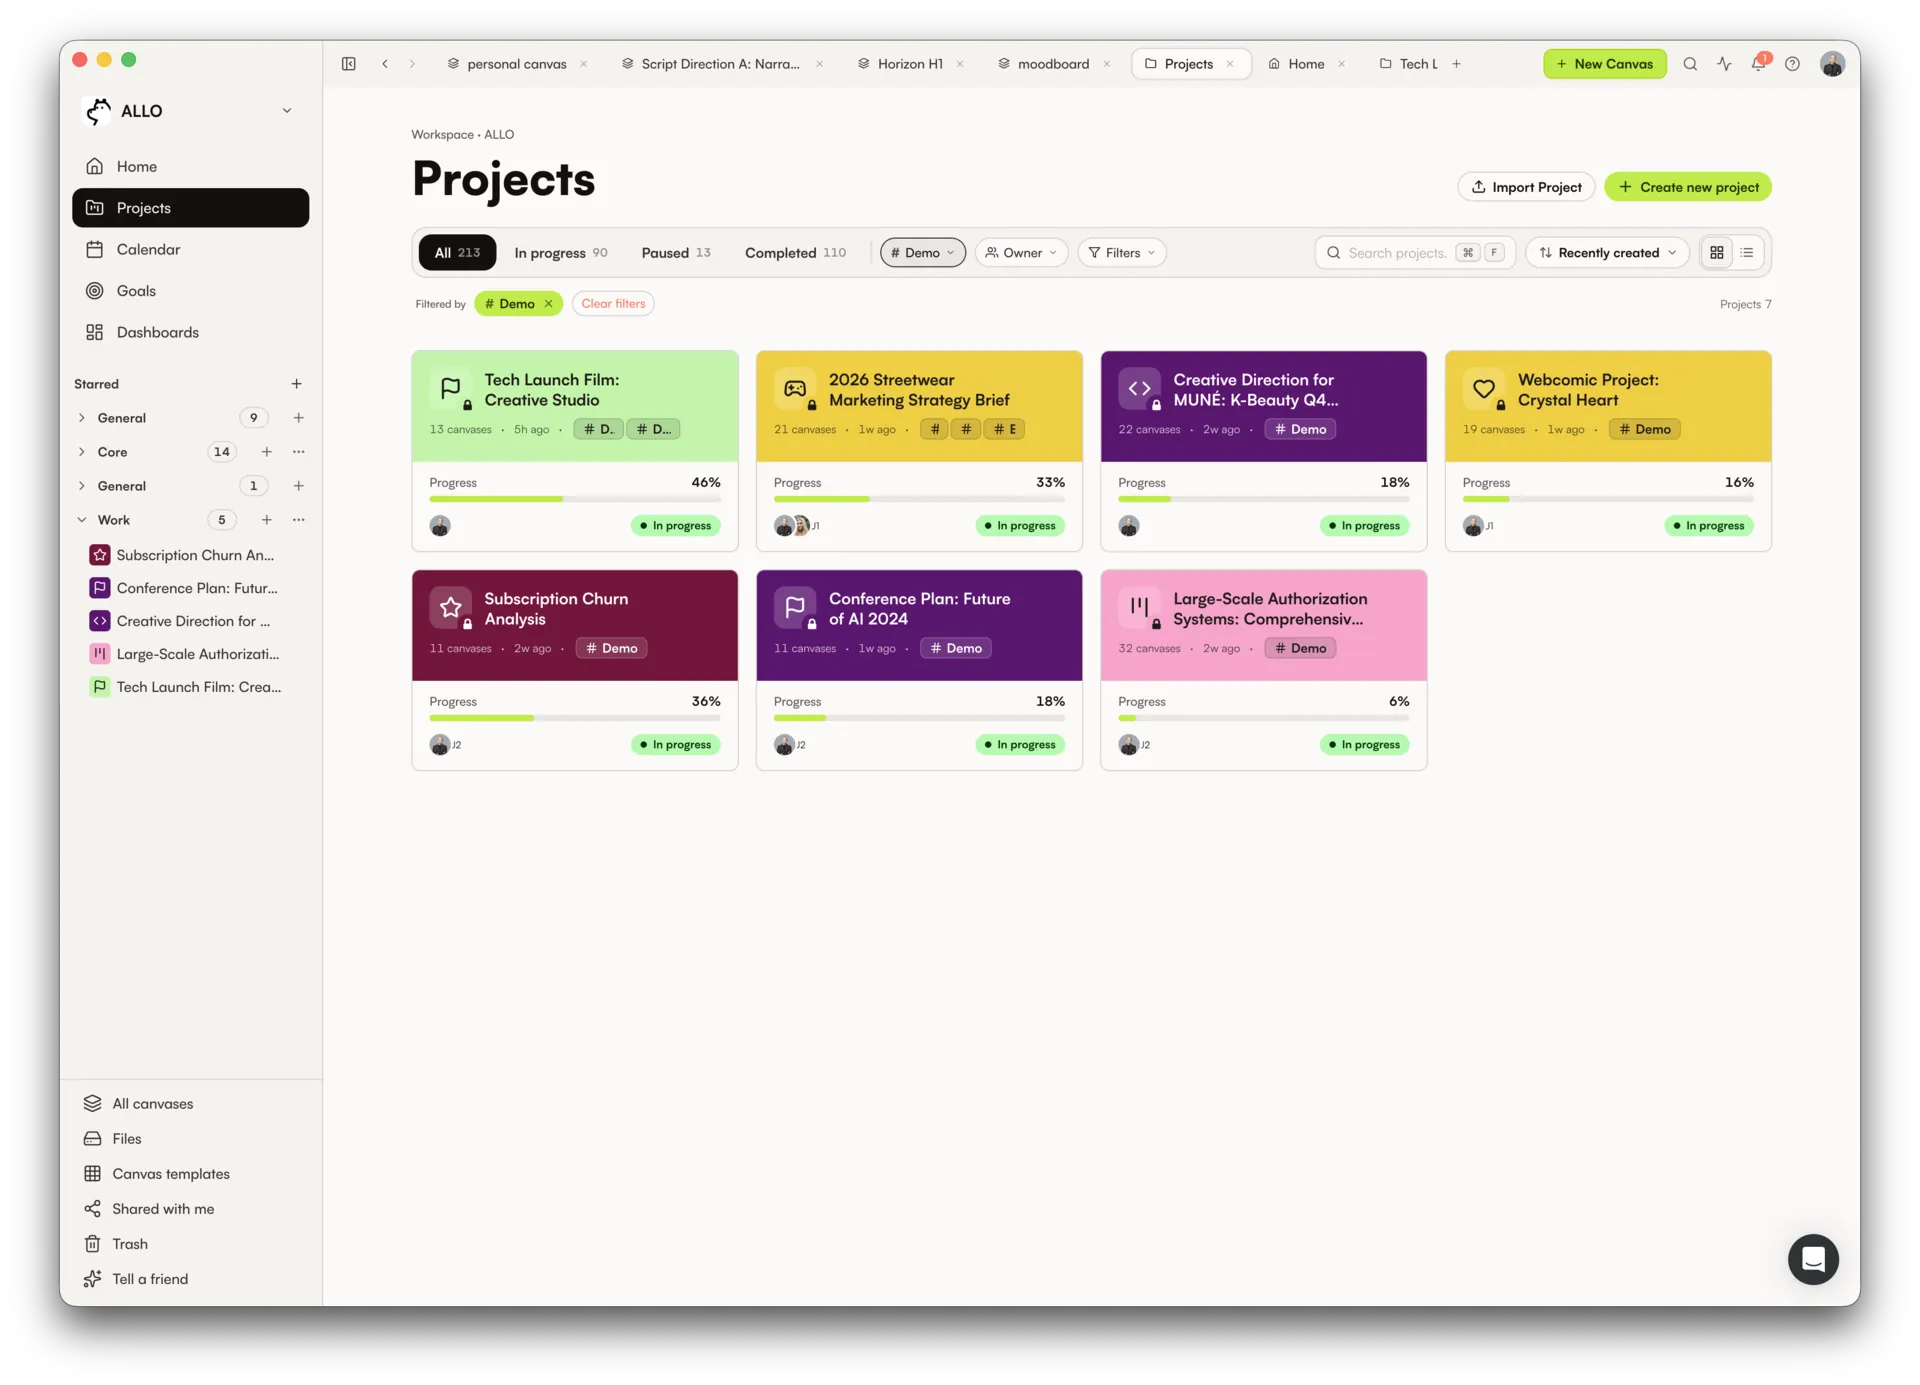Open more options for Core folder
1920x1385 pixels.
point(298,452)
